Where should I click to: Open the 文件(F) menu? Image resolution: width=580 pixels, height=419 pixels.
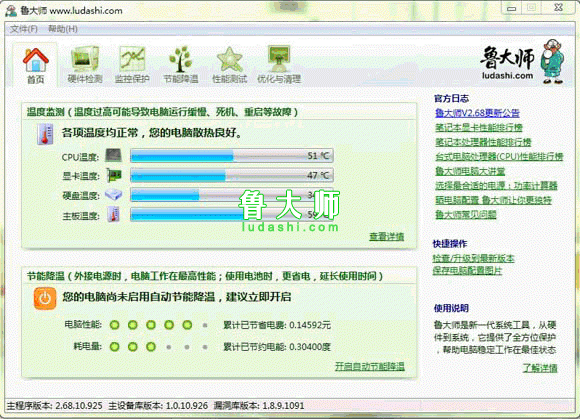[x=24, y=29]
